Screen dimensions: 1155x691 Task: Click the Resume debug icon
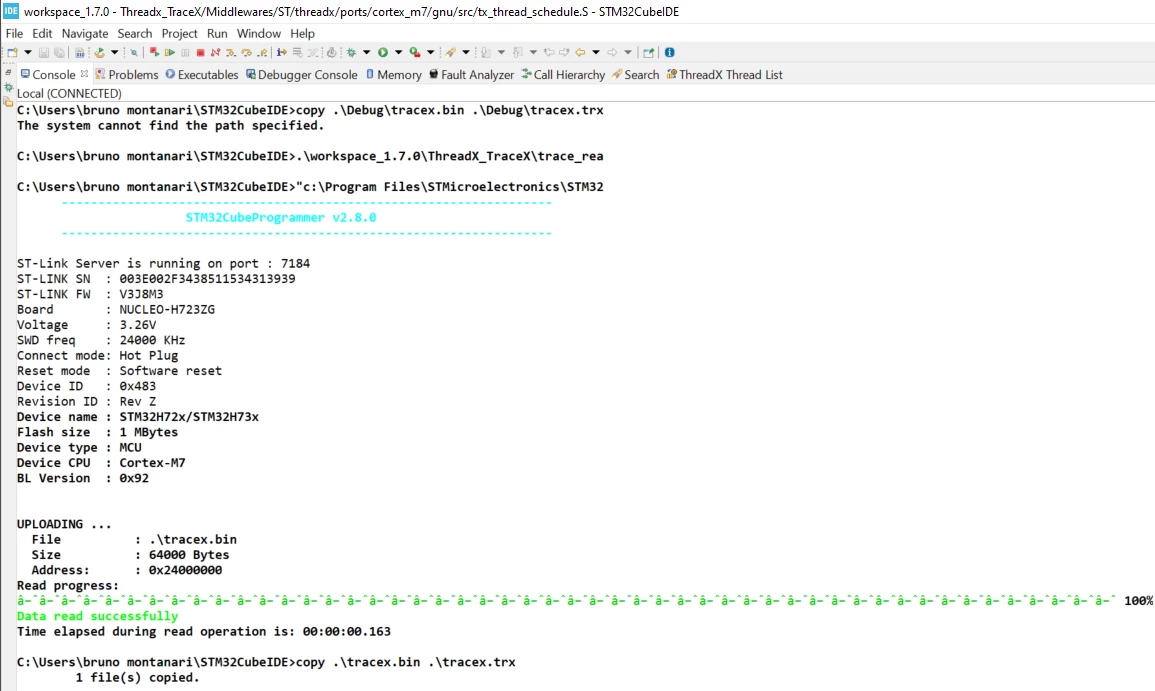(x=169, y=52)
